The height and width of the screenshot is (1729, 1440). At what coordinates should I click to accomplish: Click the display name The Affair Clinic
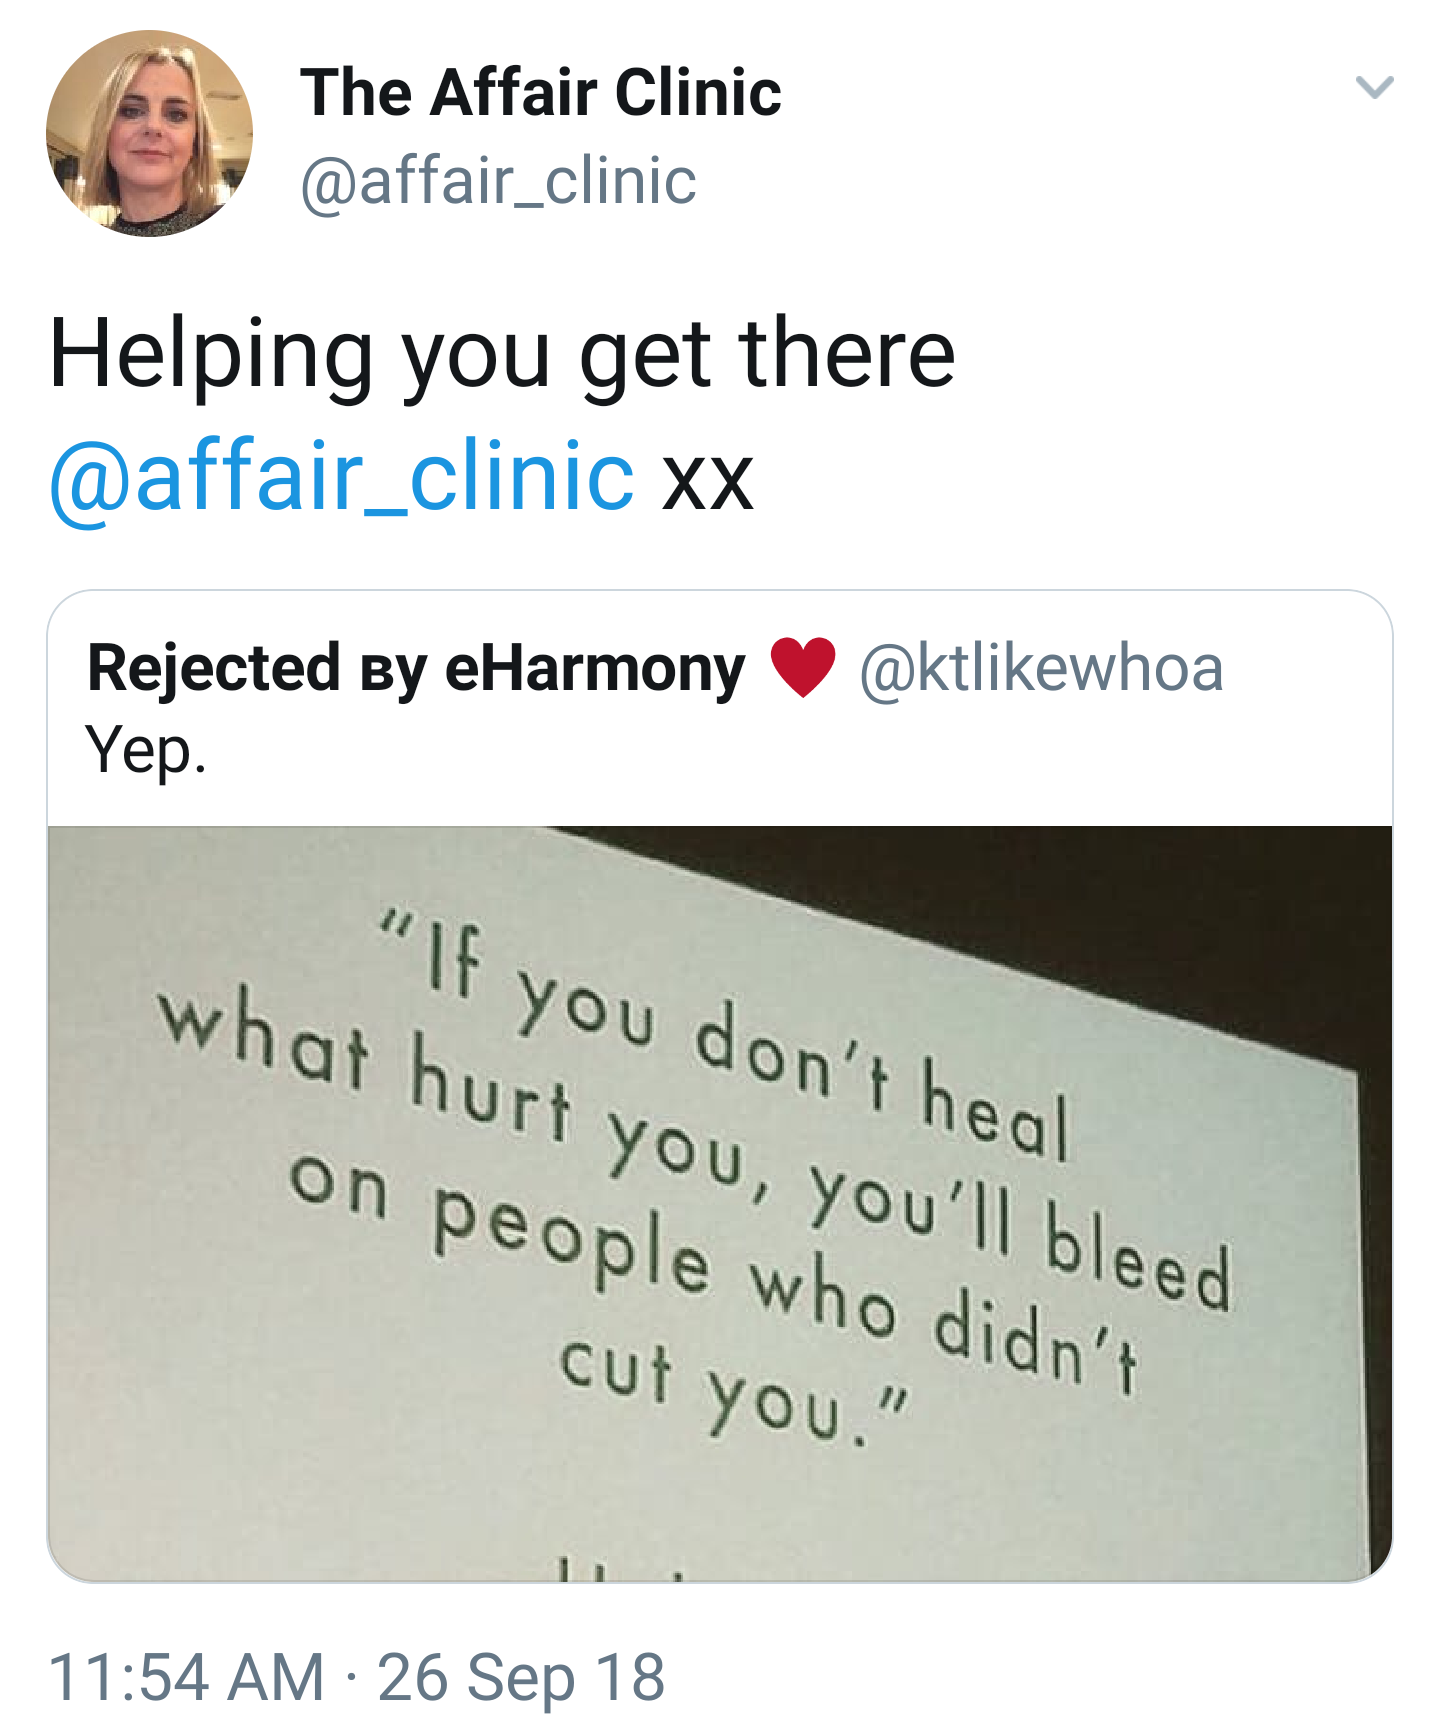click(x=540, y=93)
